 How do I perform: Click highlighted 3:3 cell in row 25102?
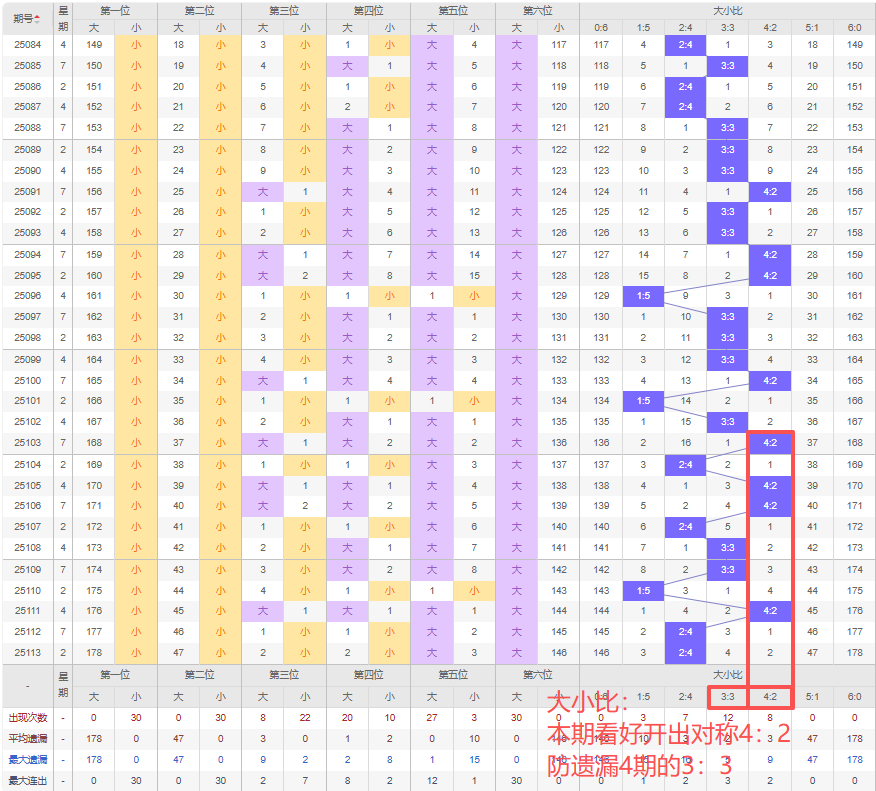(x=727, y=422)
